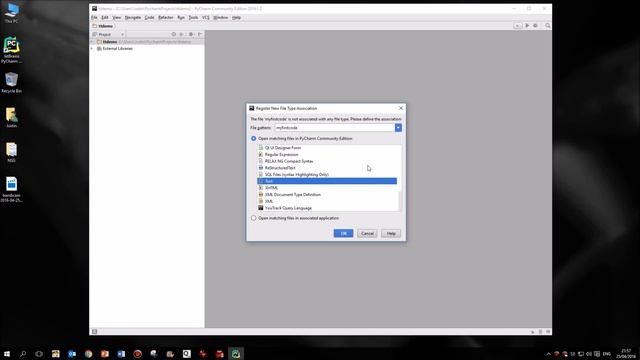Click scroll from source icon in Project panel
The image size is (640, 360).
173,34
